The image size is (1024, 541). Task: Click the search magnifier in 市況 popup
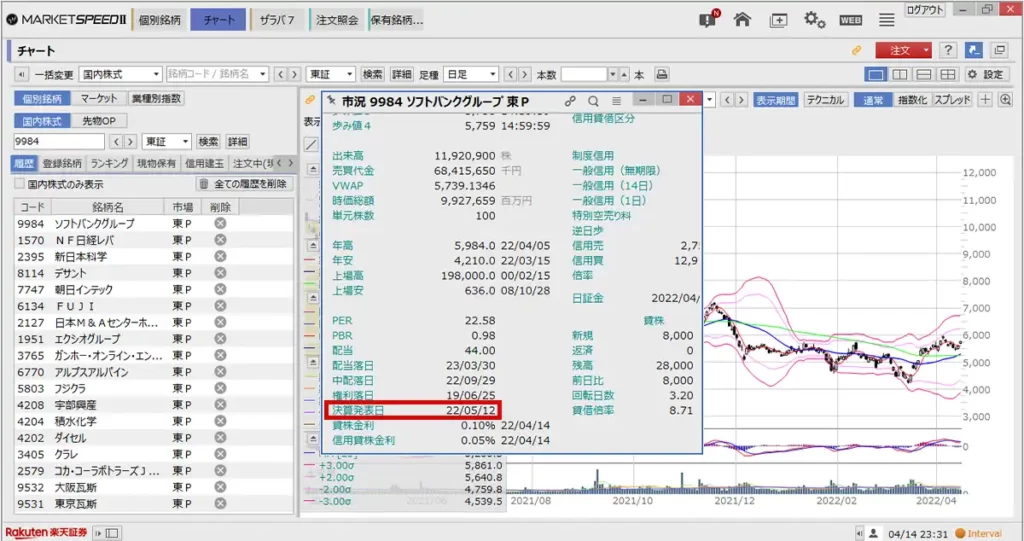(x=593, y=101)
